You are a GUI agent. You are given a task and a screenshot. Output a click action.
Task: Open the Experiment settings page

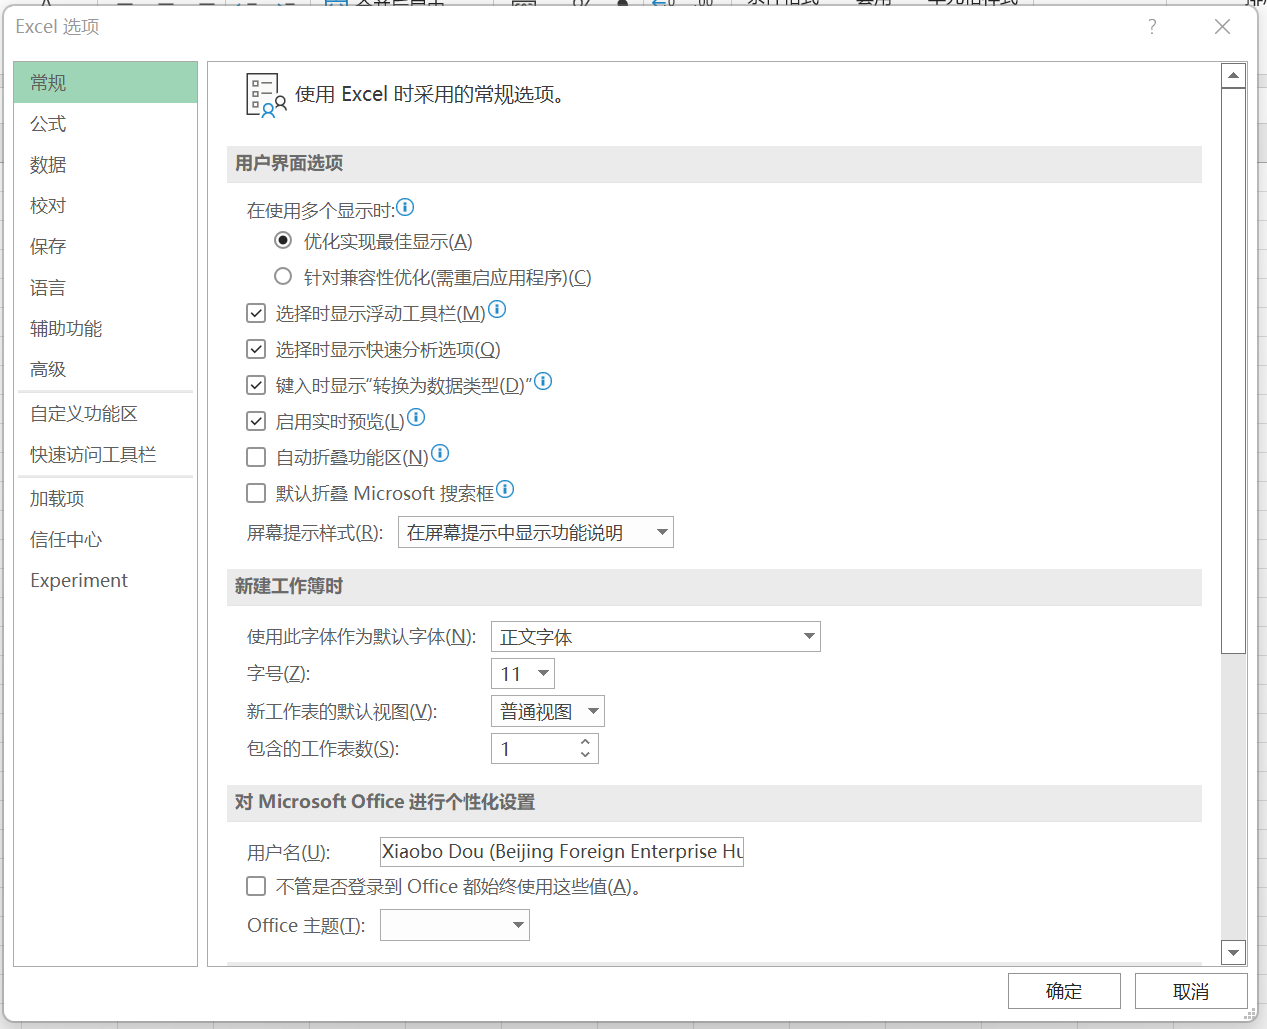point(79,580)
